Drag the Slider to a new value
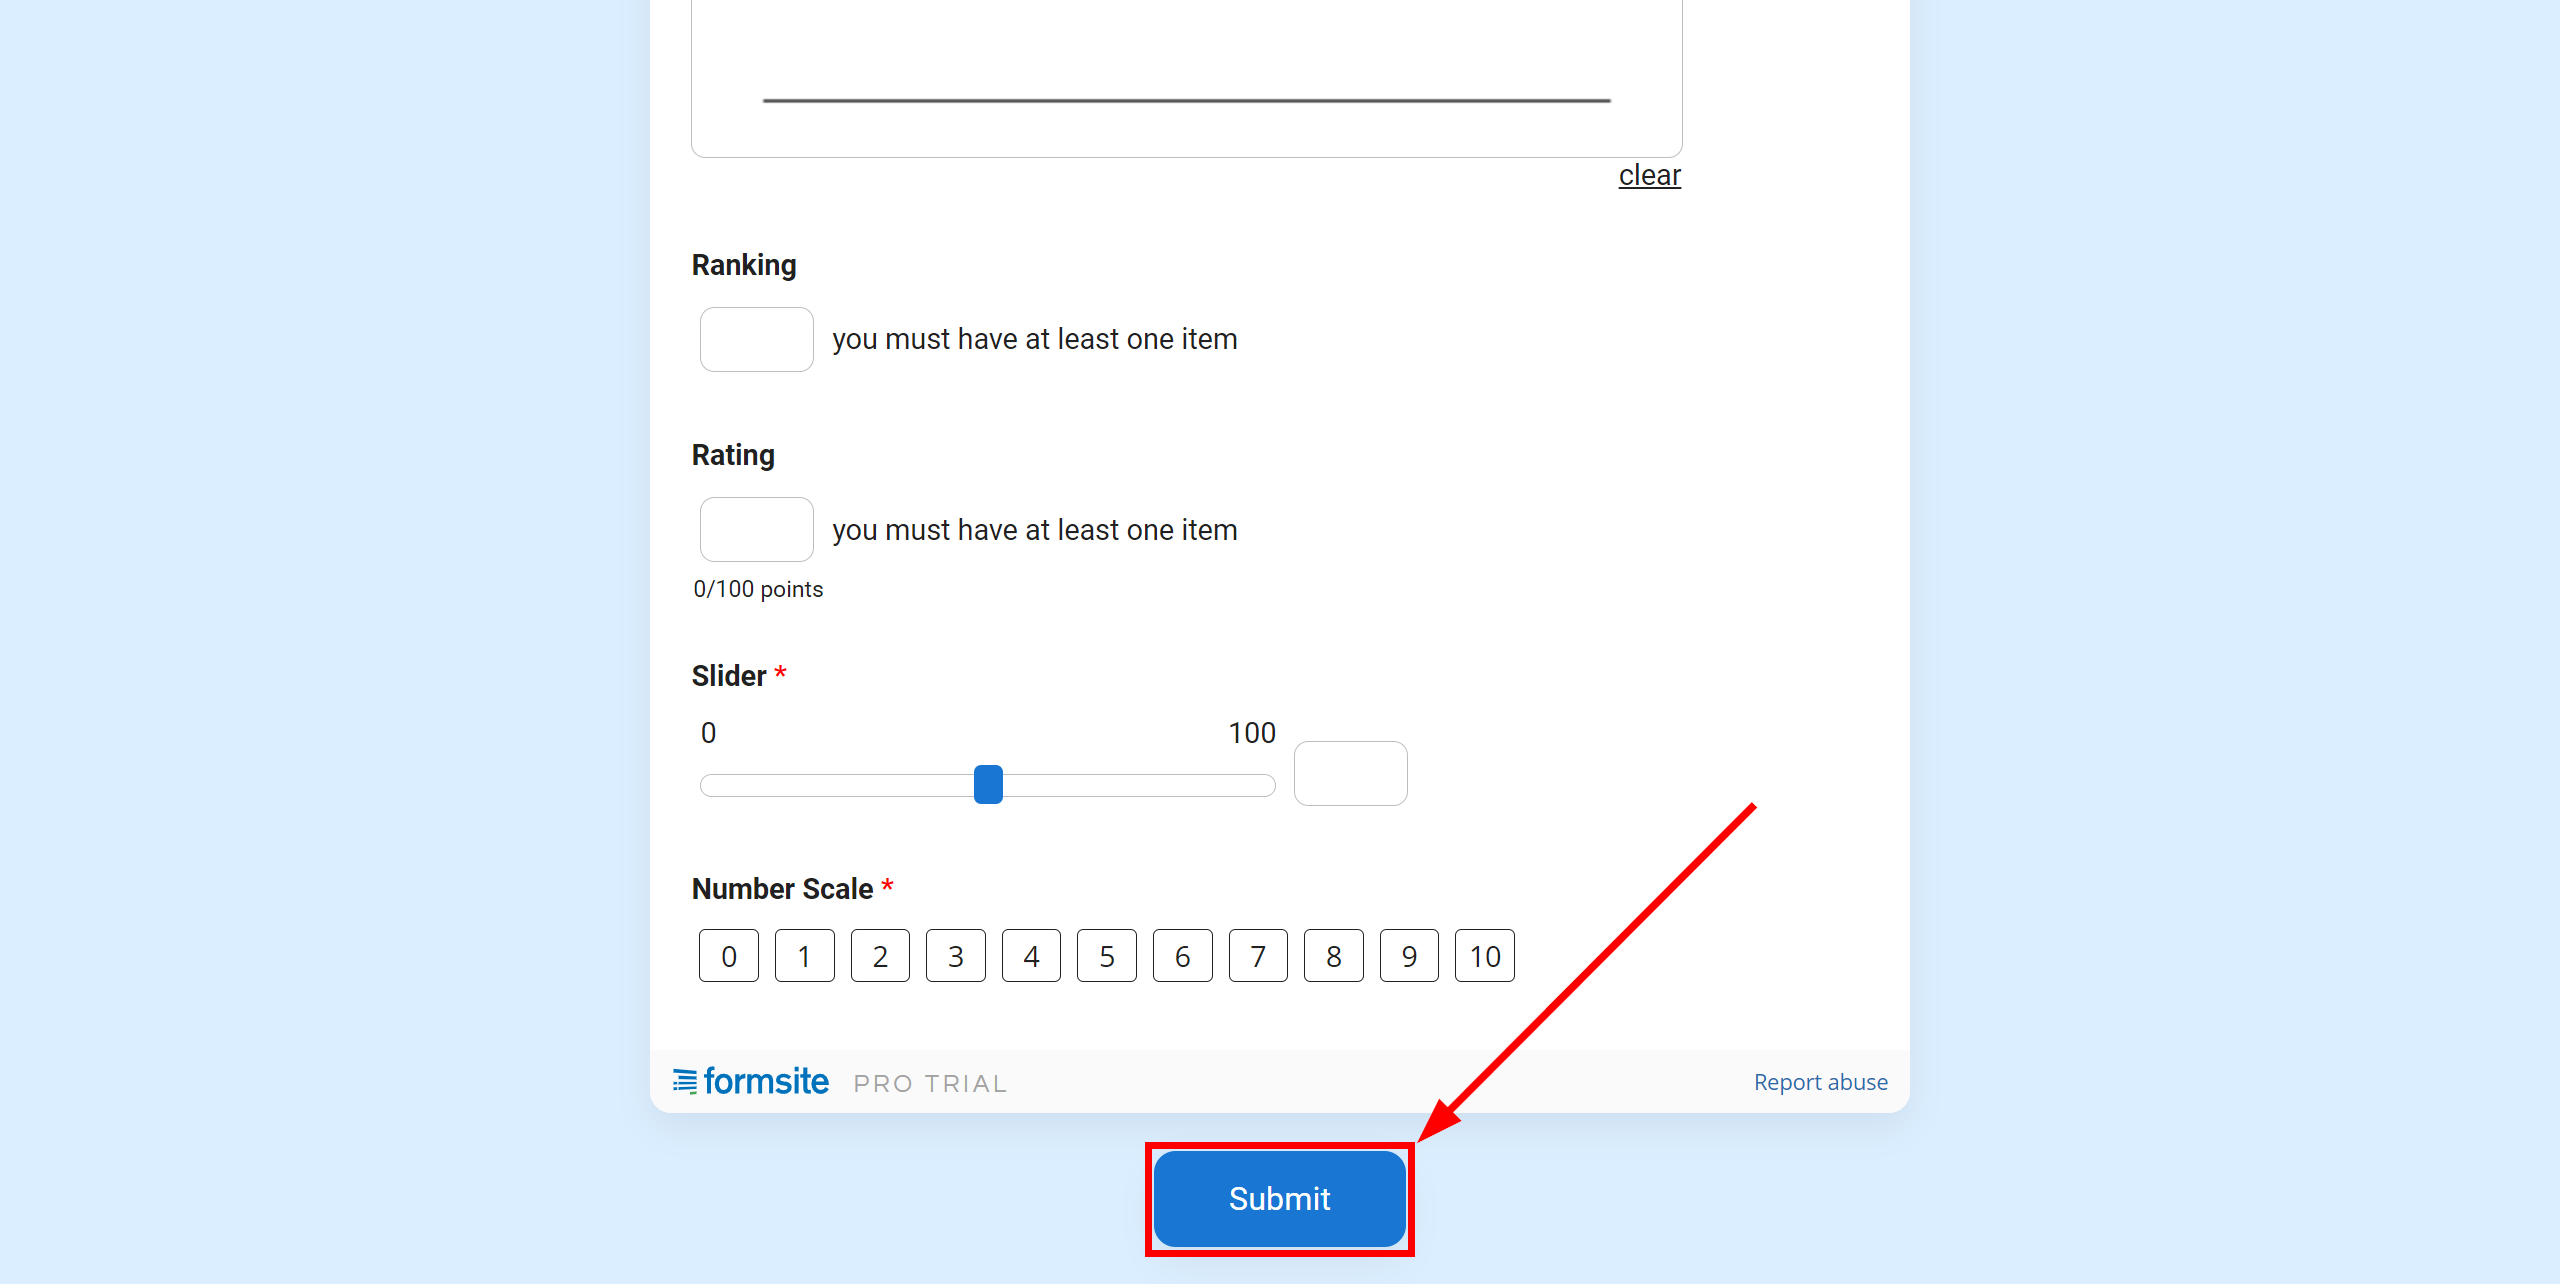 989,783
